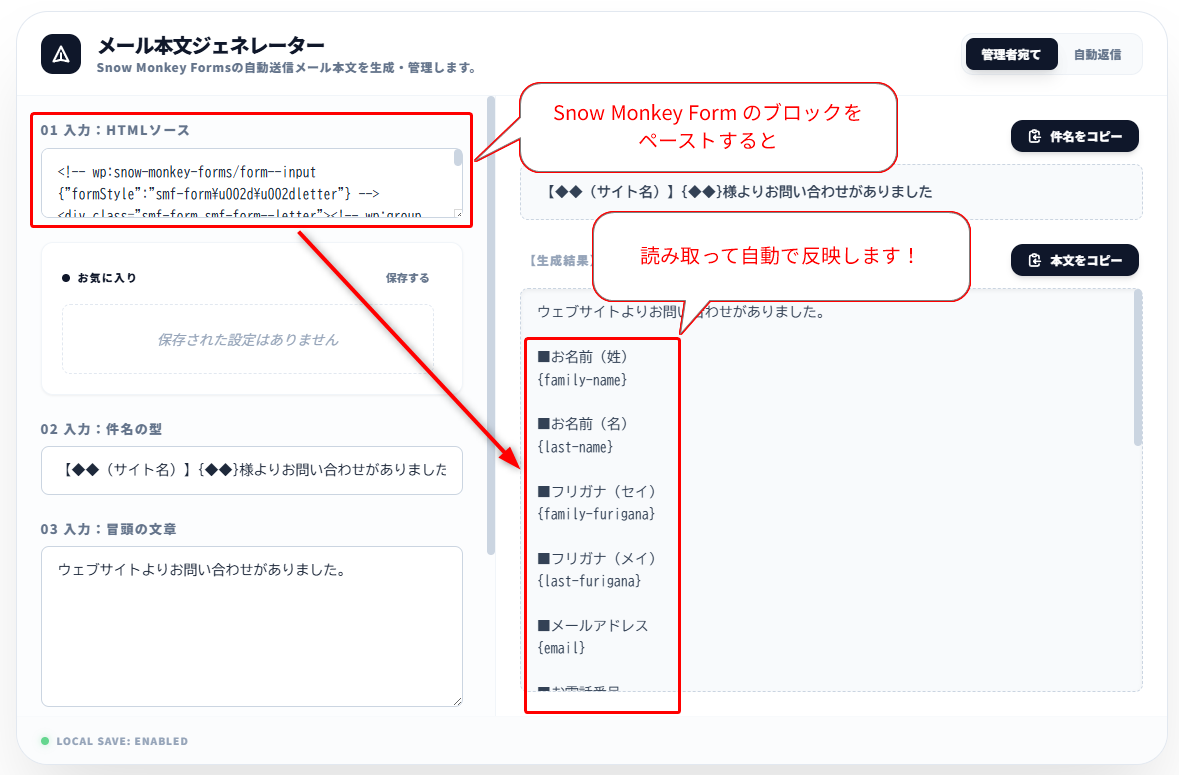Select the 管理者宛て tab
Image resolution: width=1179 pixels, height=775 pixels.
[x=1011, y=54]
